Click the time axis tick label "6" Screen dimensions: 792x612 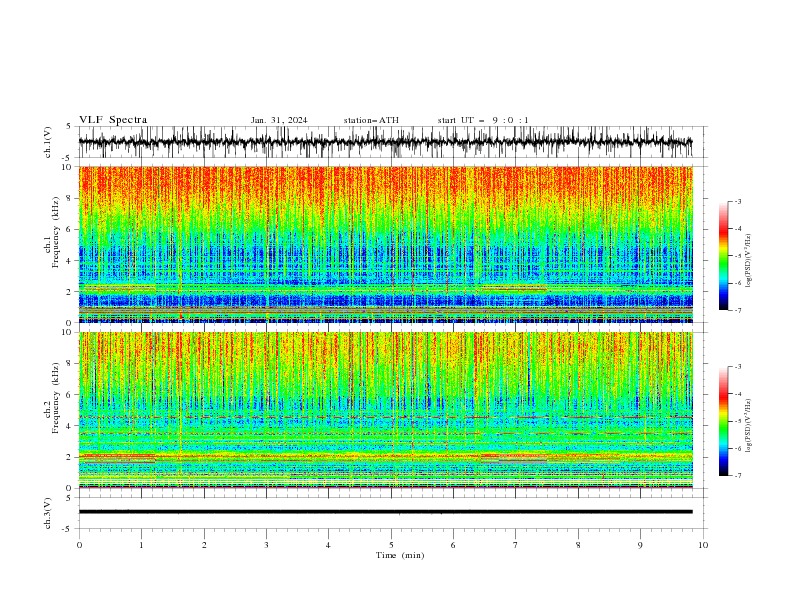[x=453, y=545]
